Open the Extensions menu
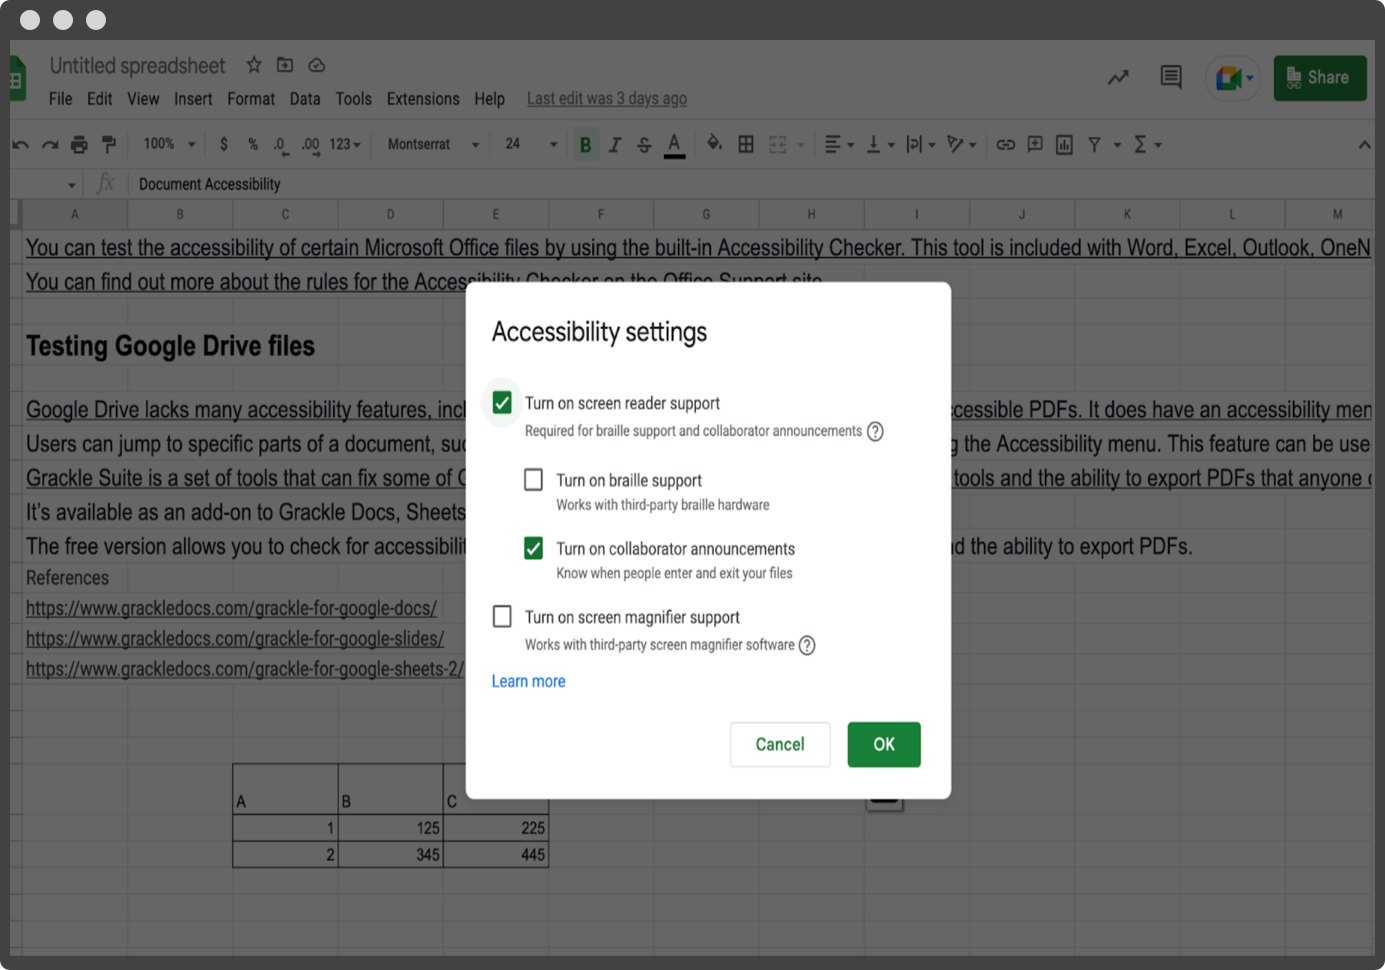 pyautogui.click(x=423, y=99)
